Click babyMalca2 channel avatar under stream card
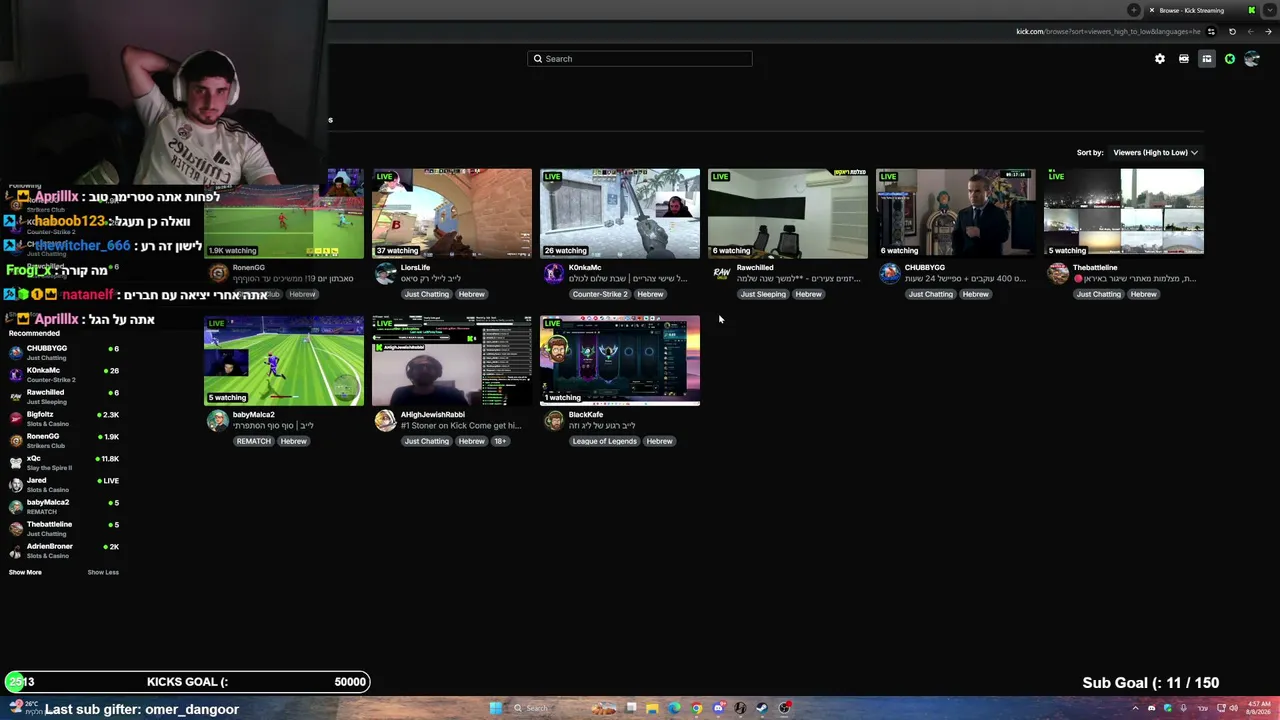The image size is (1280, 720). click(217, 421)
